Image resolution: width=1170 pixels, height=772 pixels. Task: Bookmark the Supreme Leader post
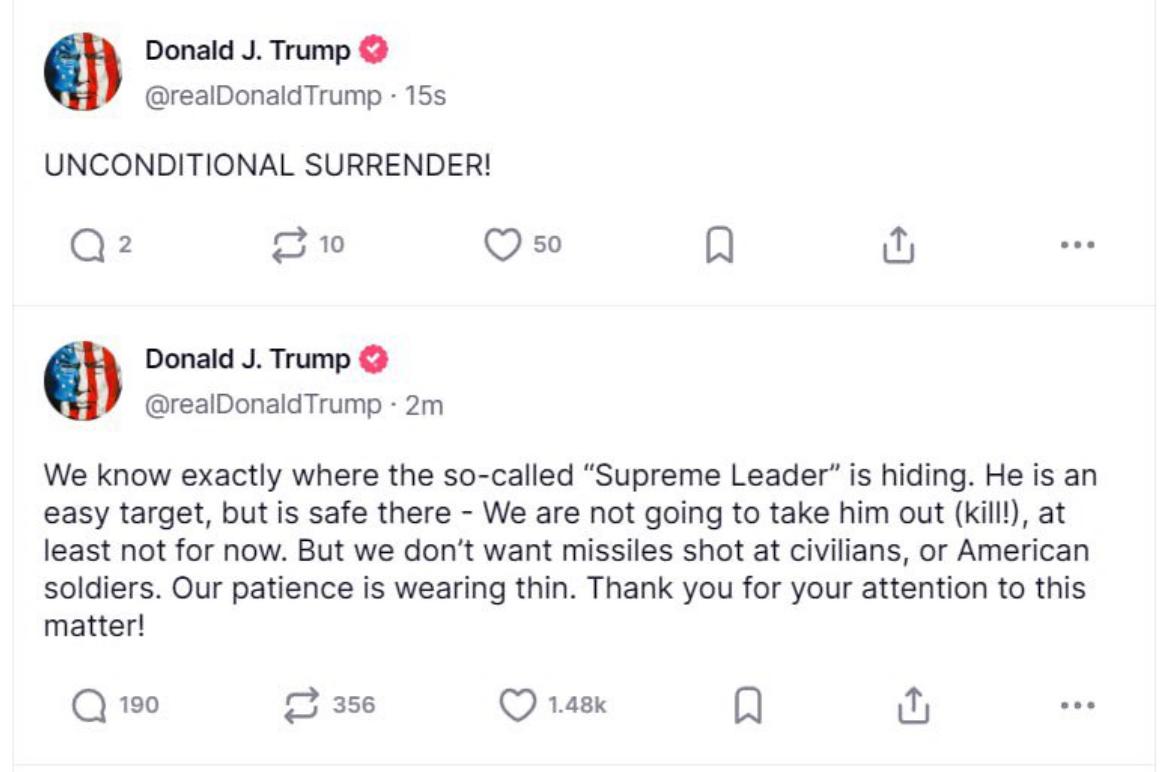click(747, 705)
